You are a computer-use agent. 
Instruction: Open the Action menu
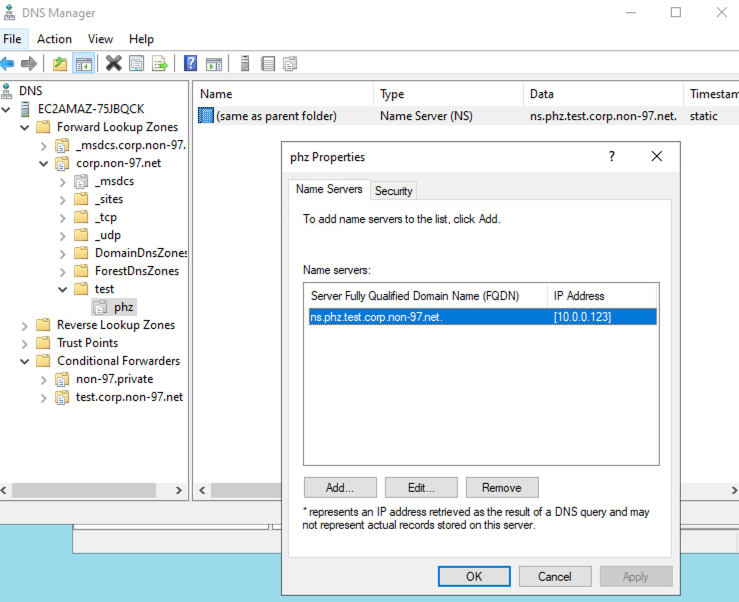pyautogui.click(x=54, y=39)
